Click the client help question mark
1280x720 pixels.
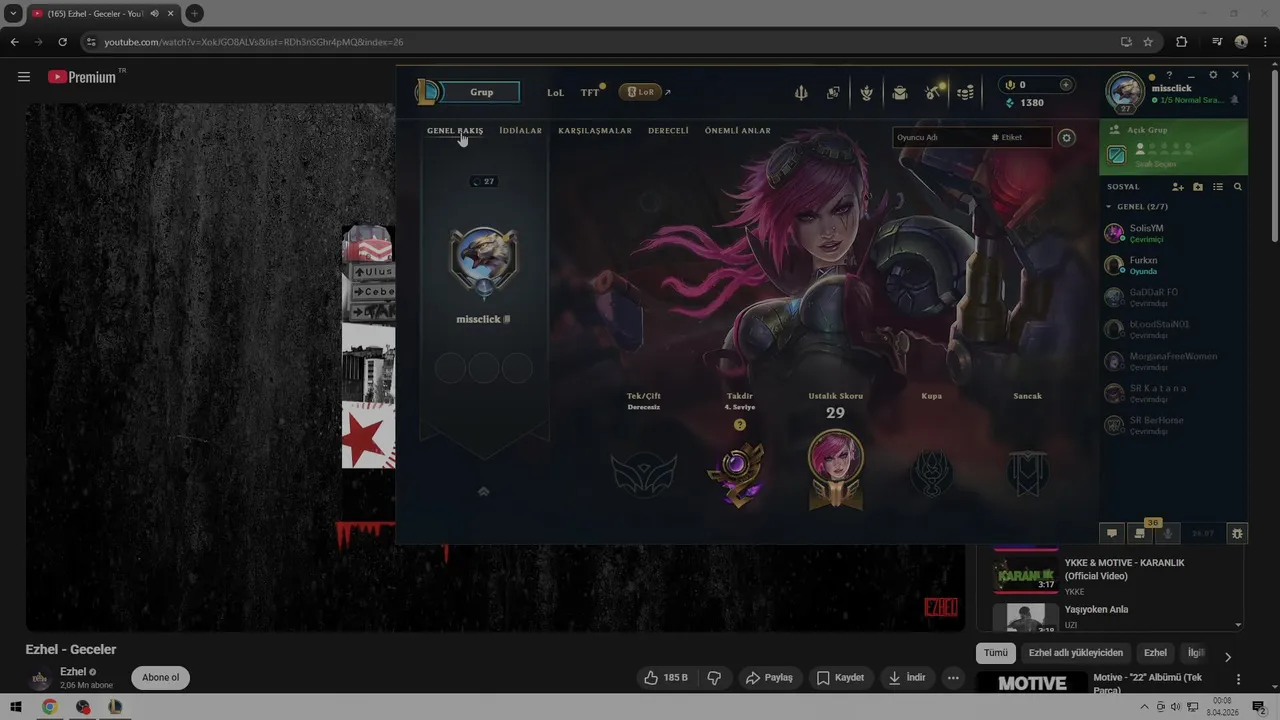pos(1169,75)
